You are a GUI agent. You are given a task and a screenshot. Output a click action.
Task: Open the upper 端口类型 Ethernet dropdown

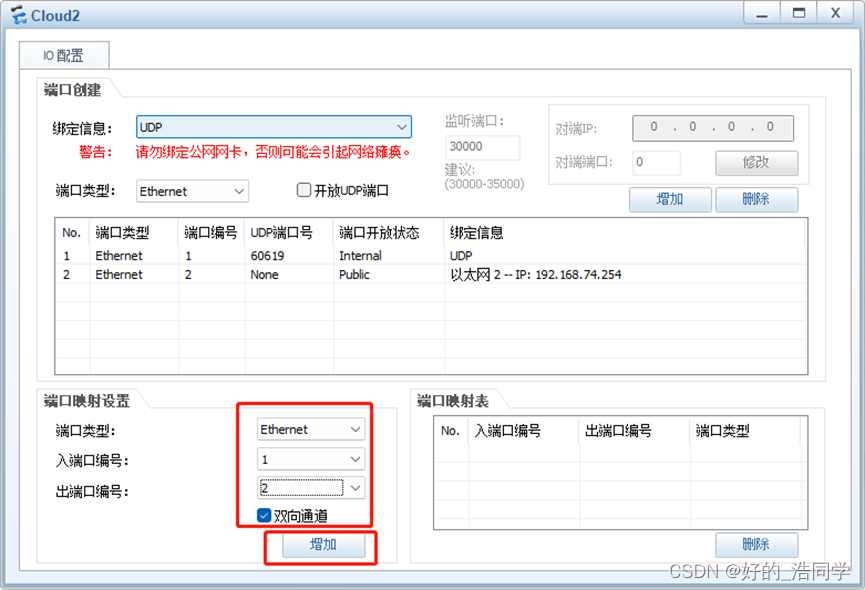click(x=192, y=191)
